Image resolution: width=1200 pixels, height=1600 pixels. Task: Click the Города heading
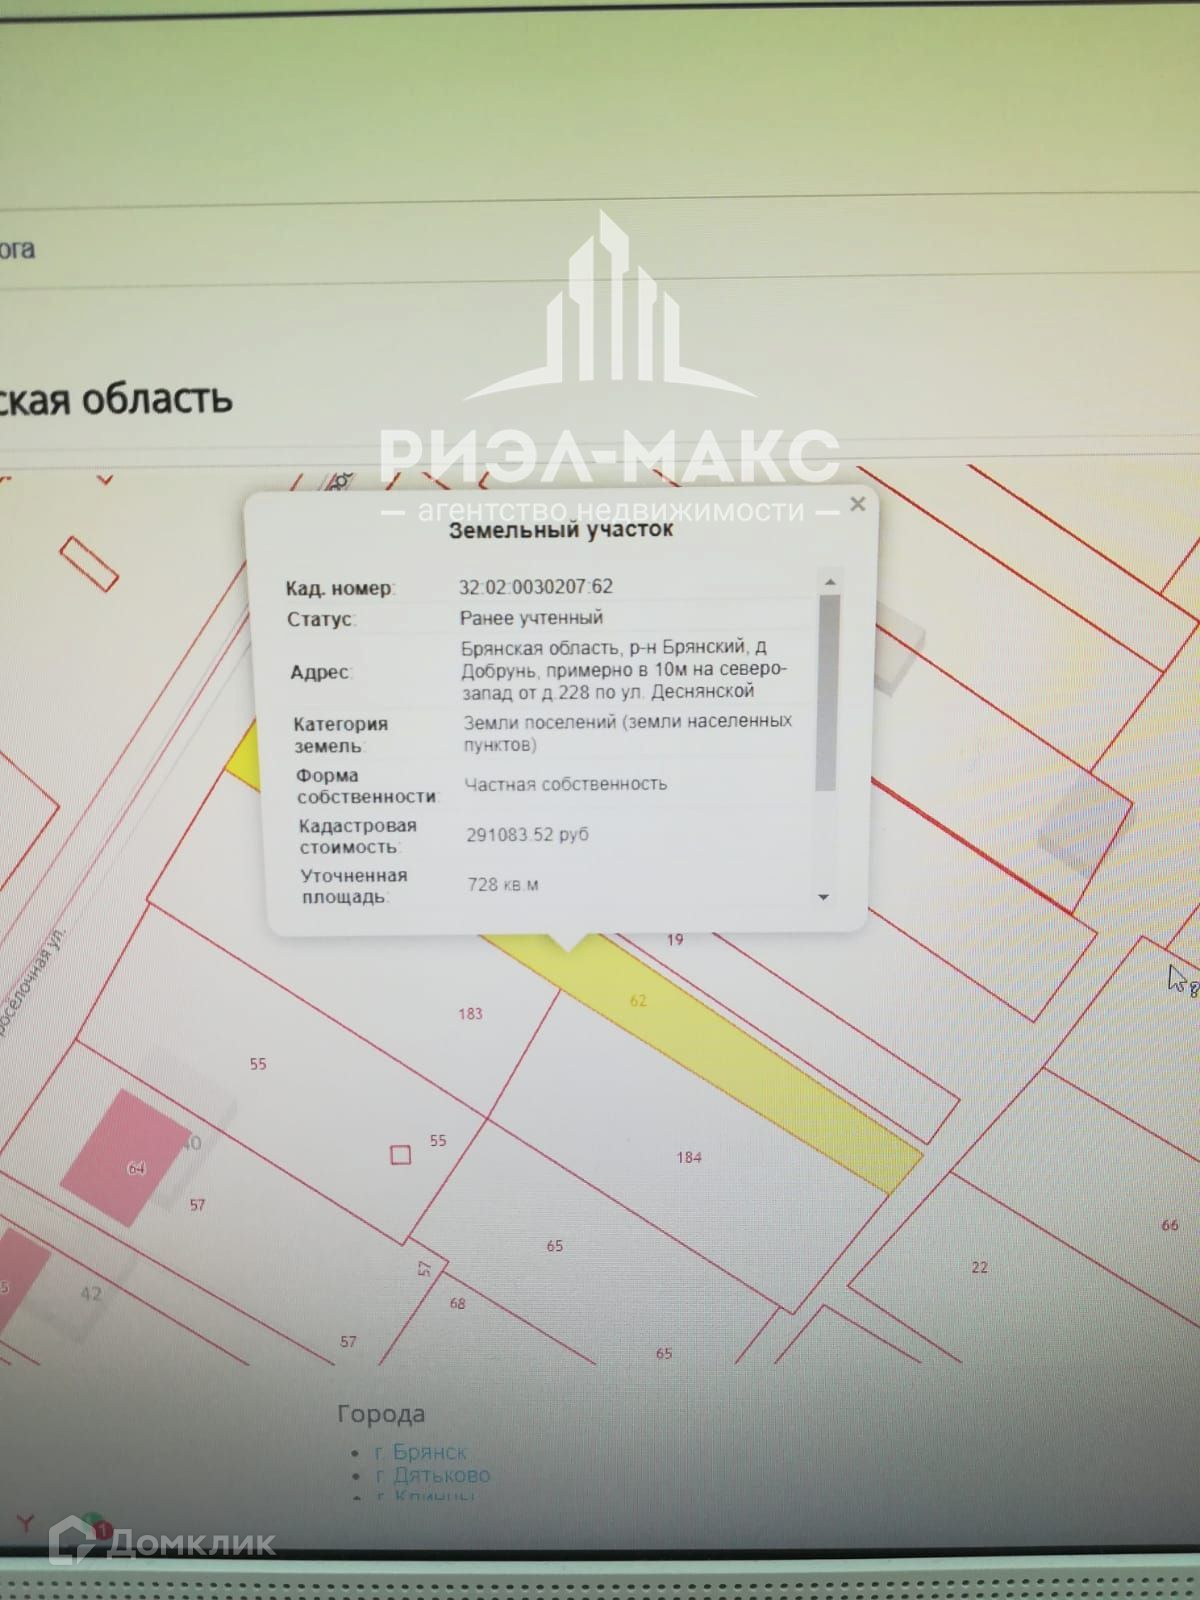(x=381, y=1413)
